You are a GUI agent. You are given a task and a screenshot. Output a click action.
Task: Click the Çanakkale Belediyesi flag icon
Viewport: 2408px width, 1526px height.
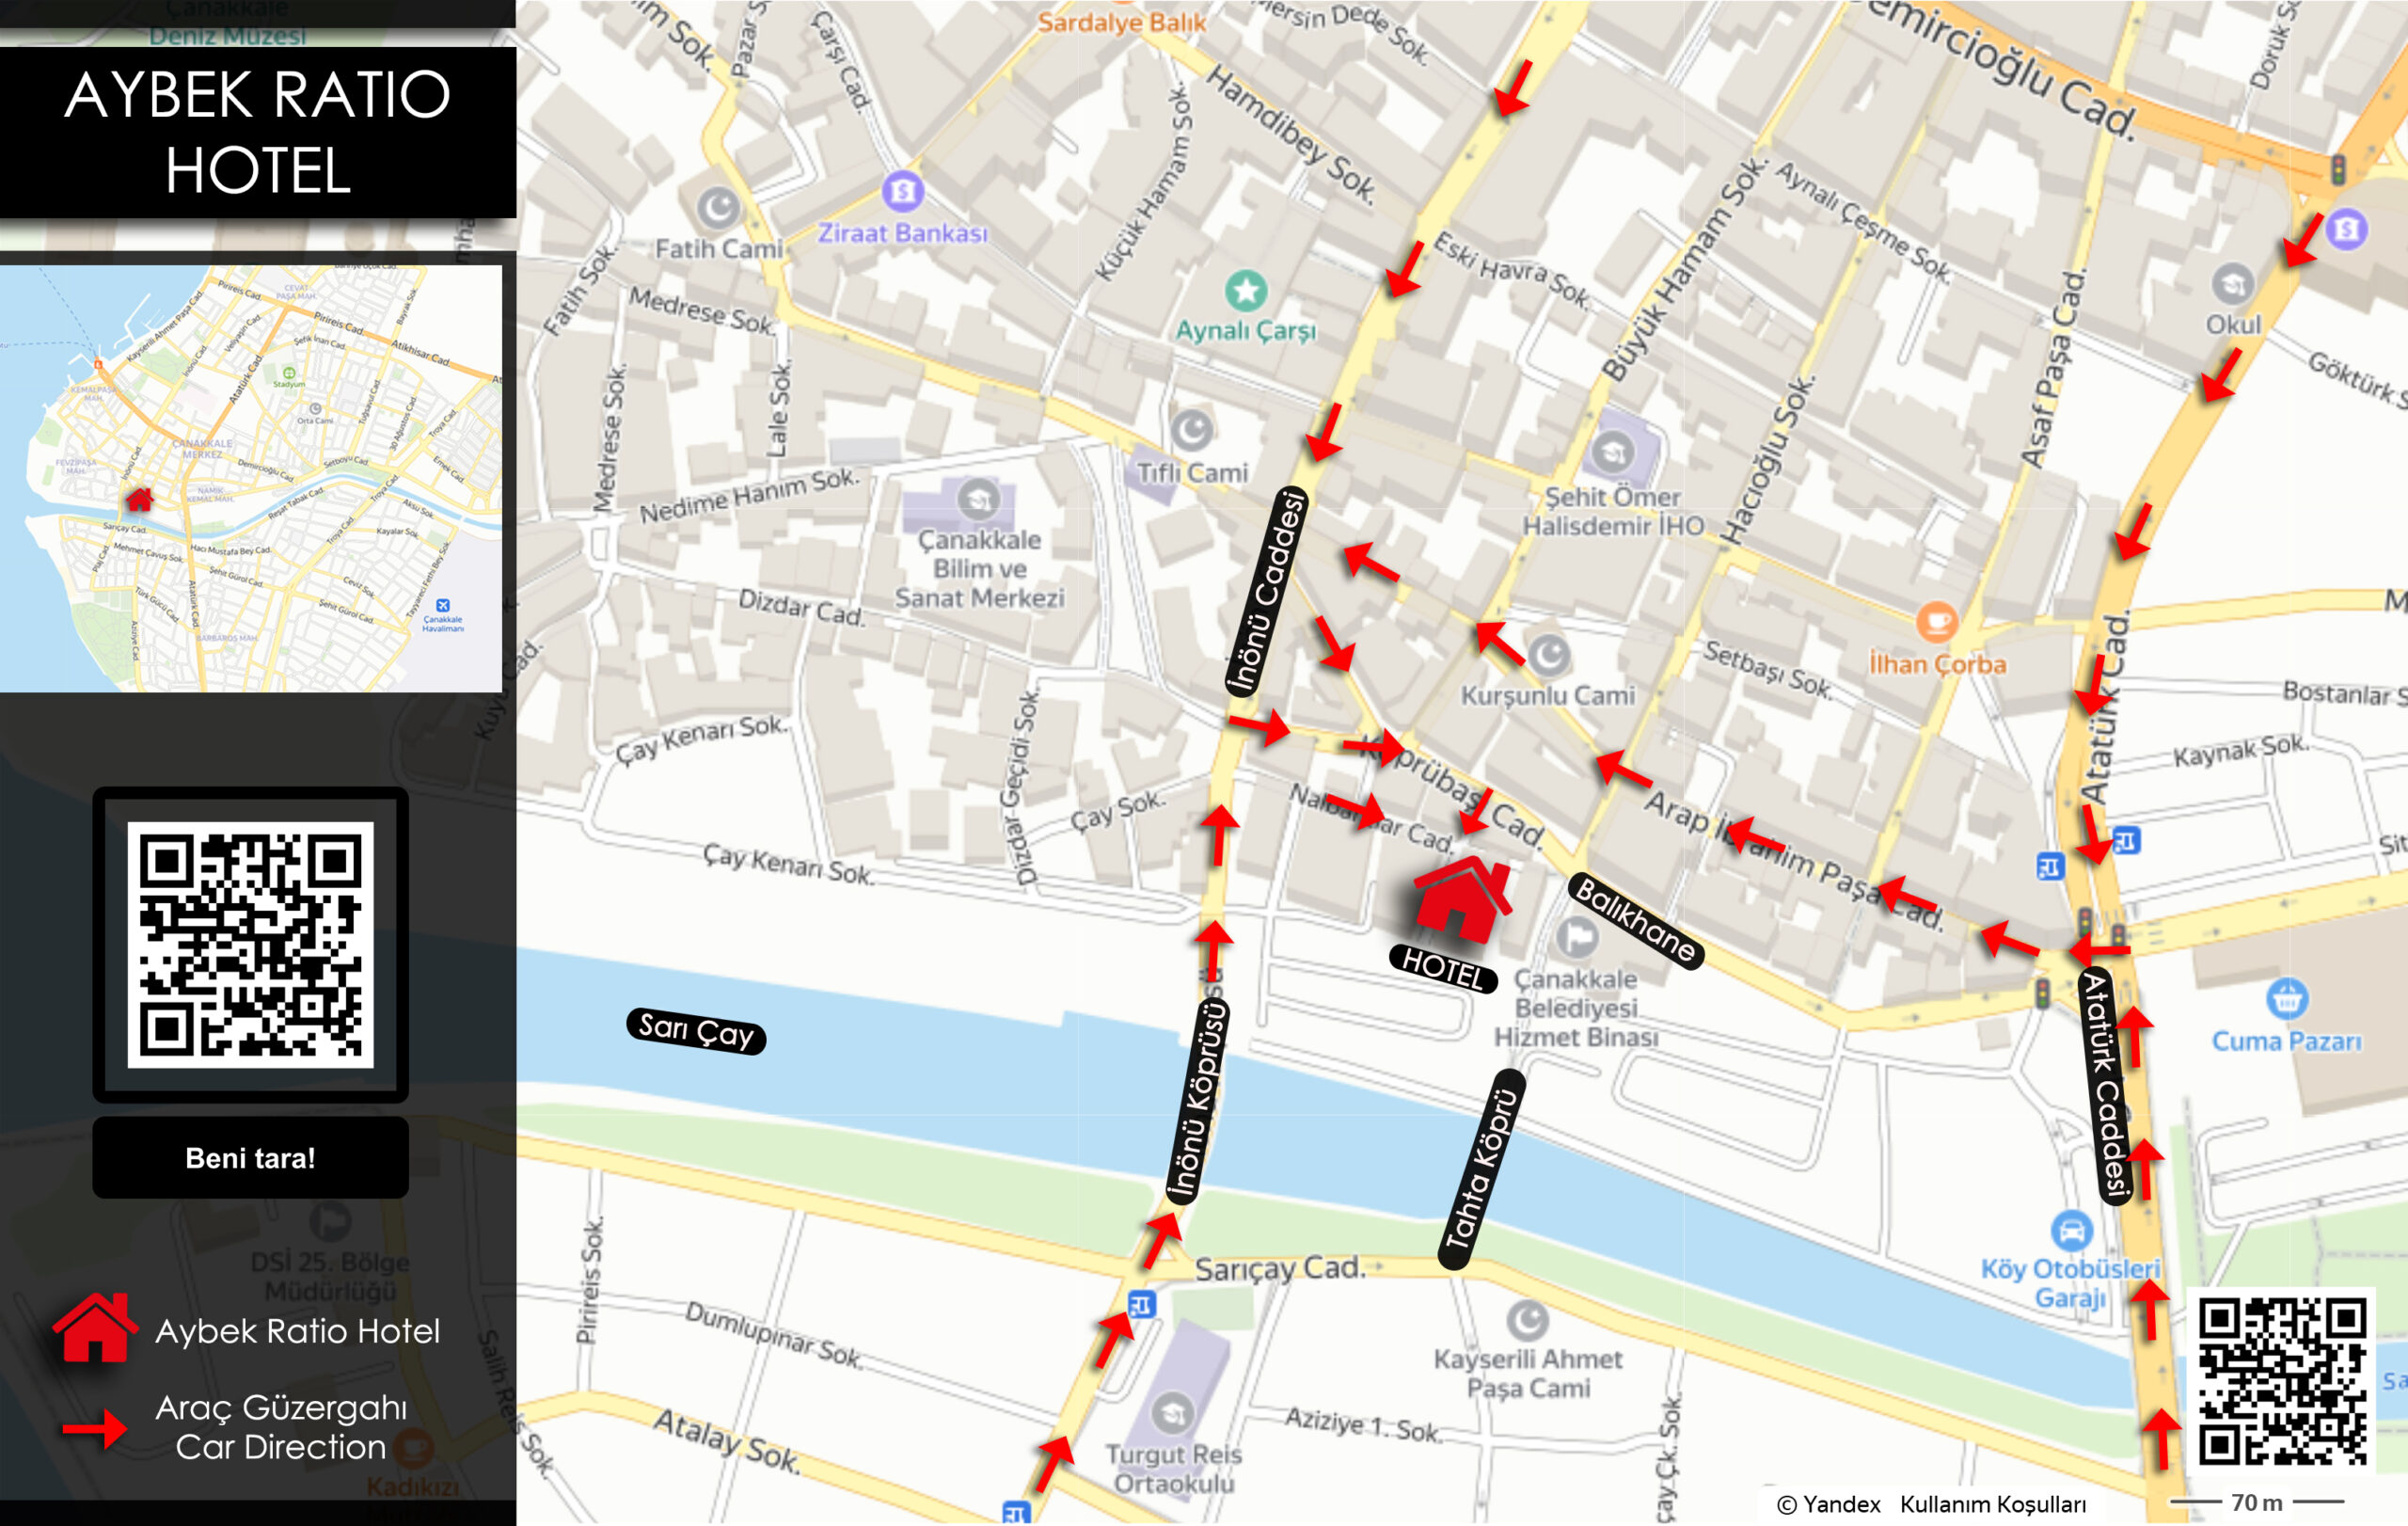pos(1577,938)
